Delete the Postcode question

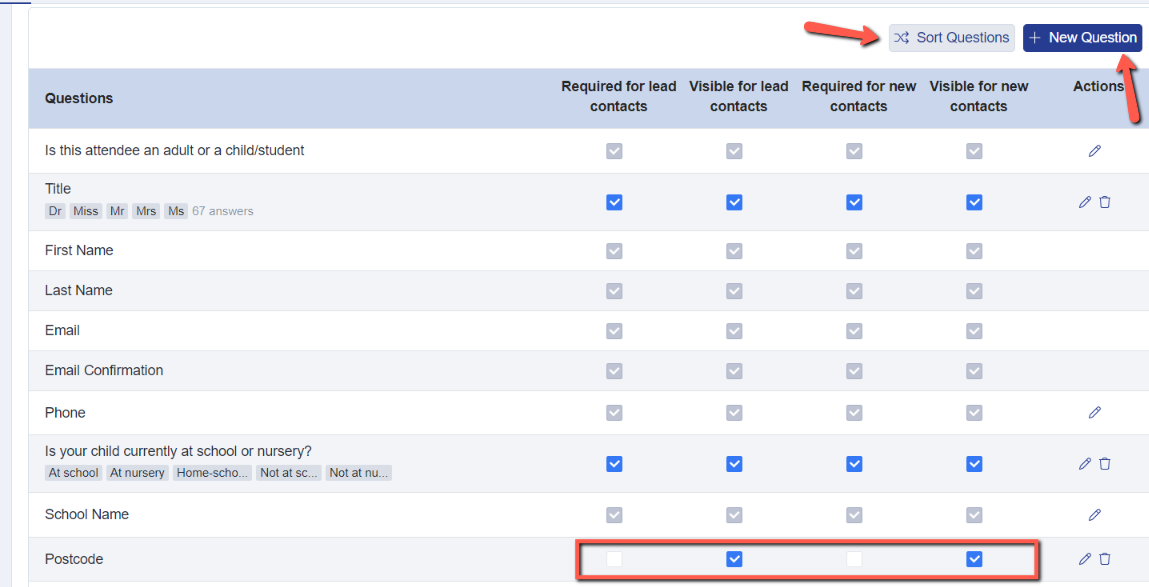[1104, 559]
